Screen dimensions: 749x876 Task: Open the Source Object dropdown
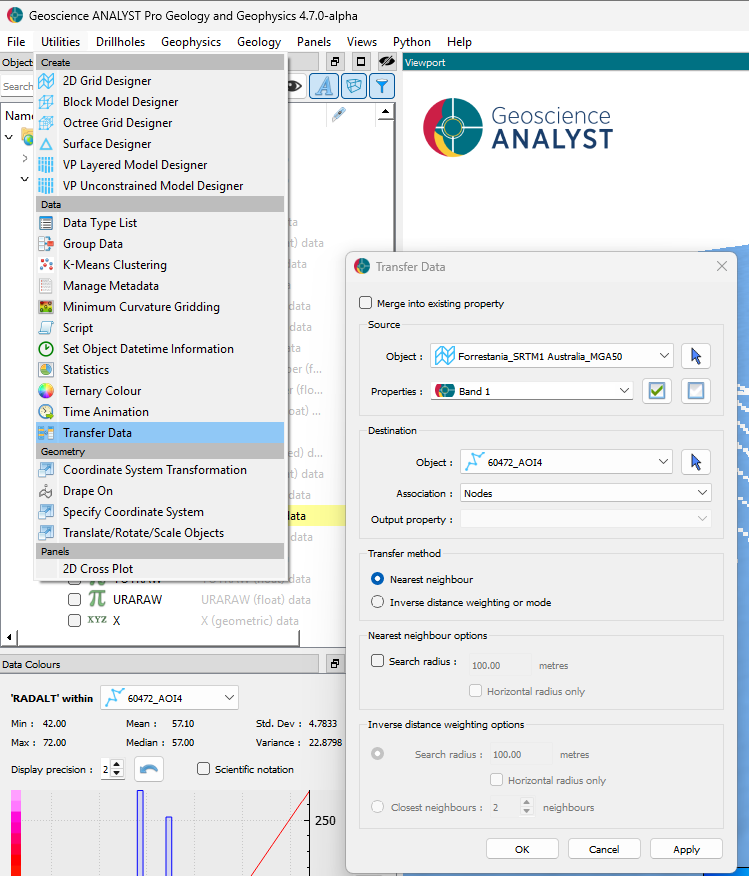(x=552, y=356)
